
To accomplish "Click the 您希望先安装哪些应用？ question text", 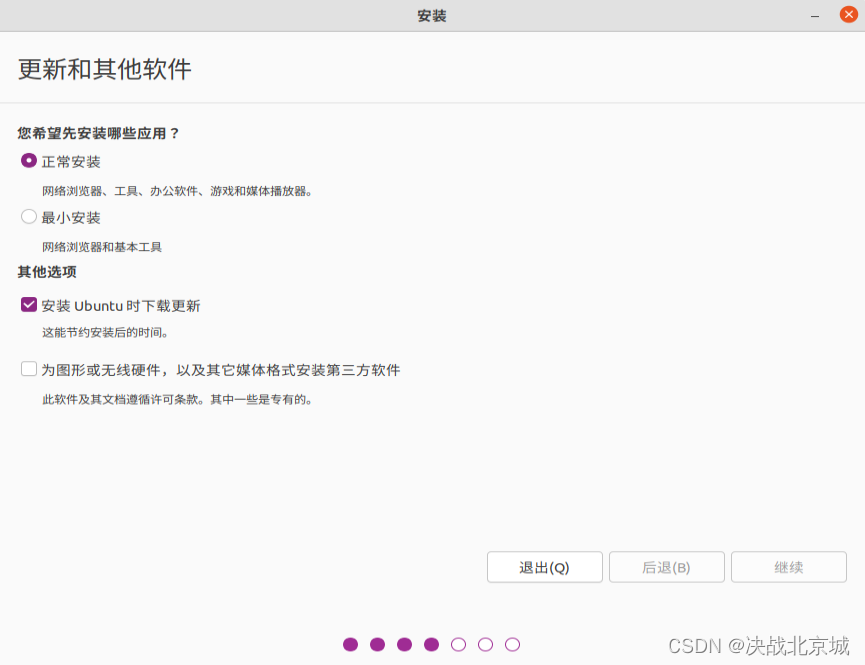I will 98,133.
